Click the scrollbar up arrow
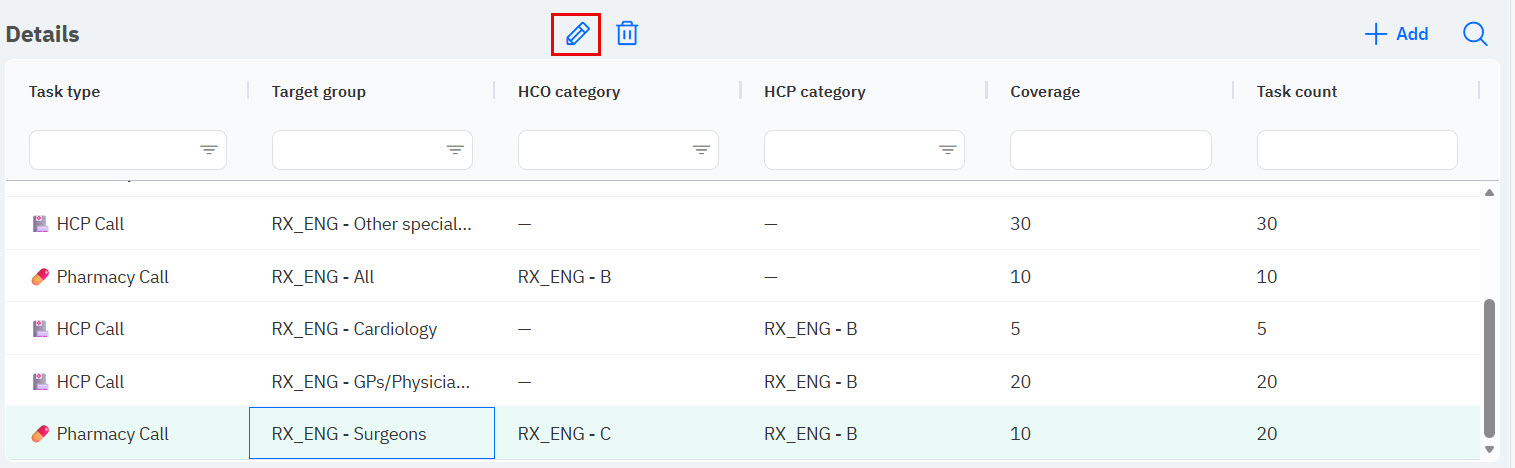This screenshot has width=1515, height=468. point(1489,192)
